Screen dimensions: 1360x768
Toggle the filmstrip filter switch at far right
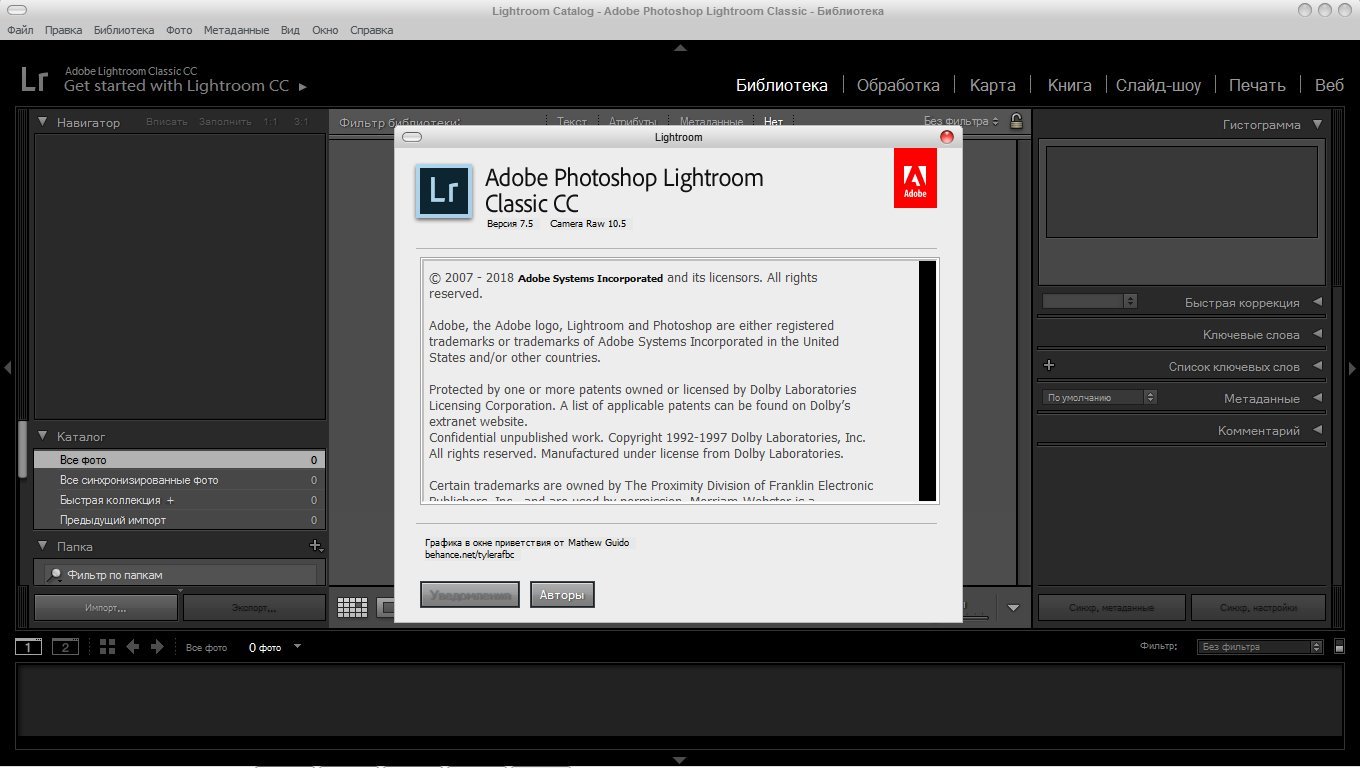(x=1340, y=647)
